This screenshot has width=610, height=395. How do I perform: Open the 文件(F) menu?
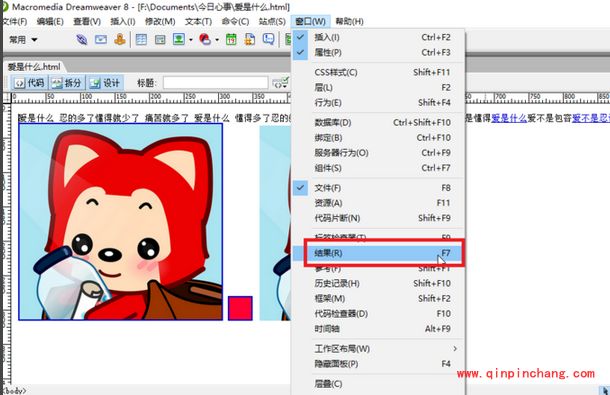[x=14, y=21]
